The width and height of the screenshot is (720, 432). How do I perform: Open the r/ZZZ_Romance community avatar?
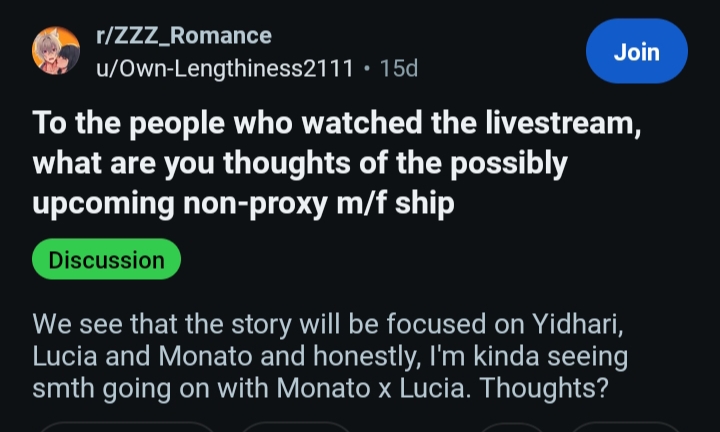point(57,50)
